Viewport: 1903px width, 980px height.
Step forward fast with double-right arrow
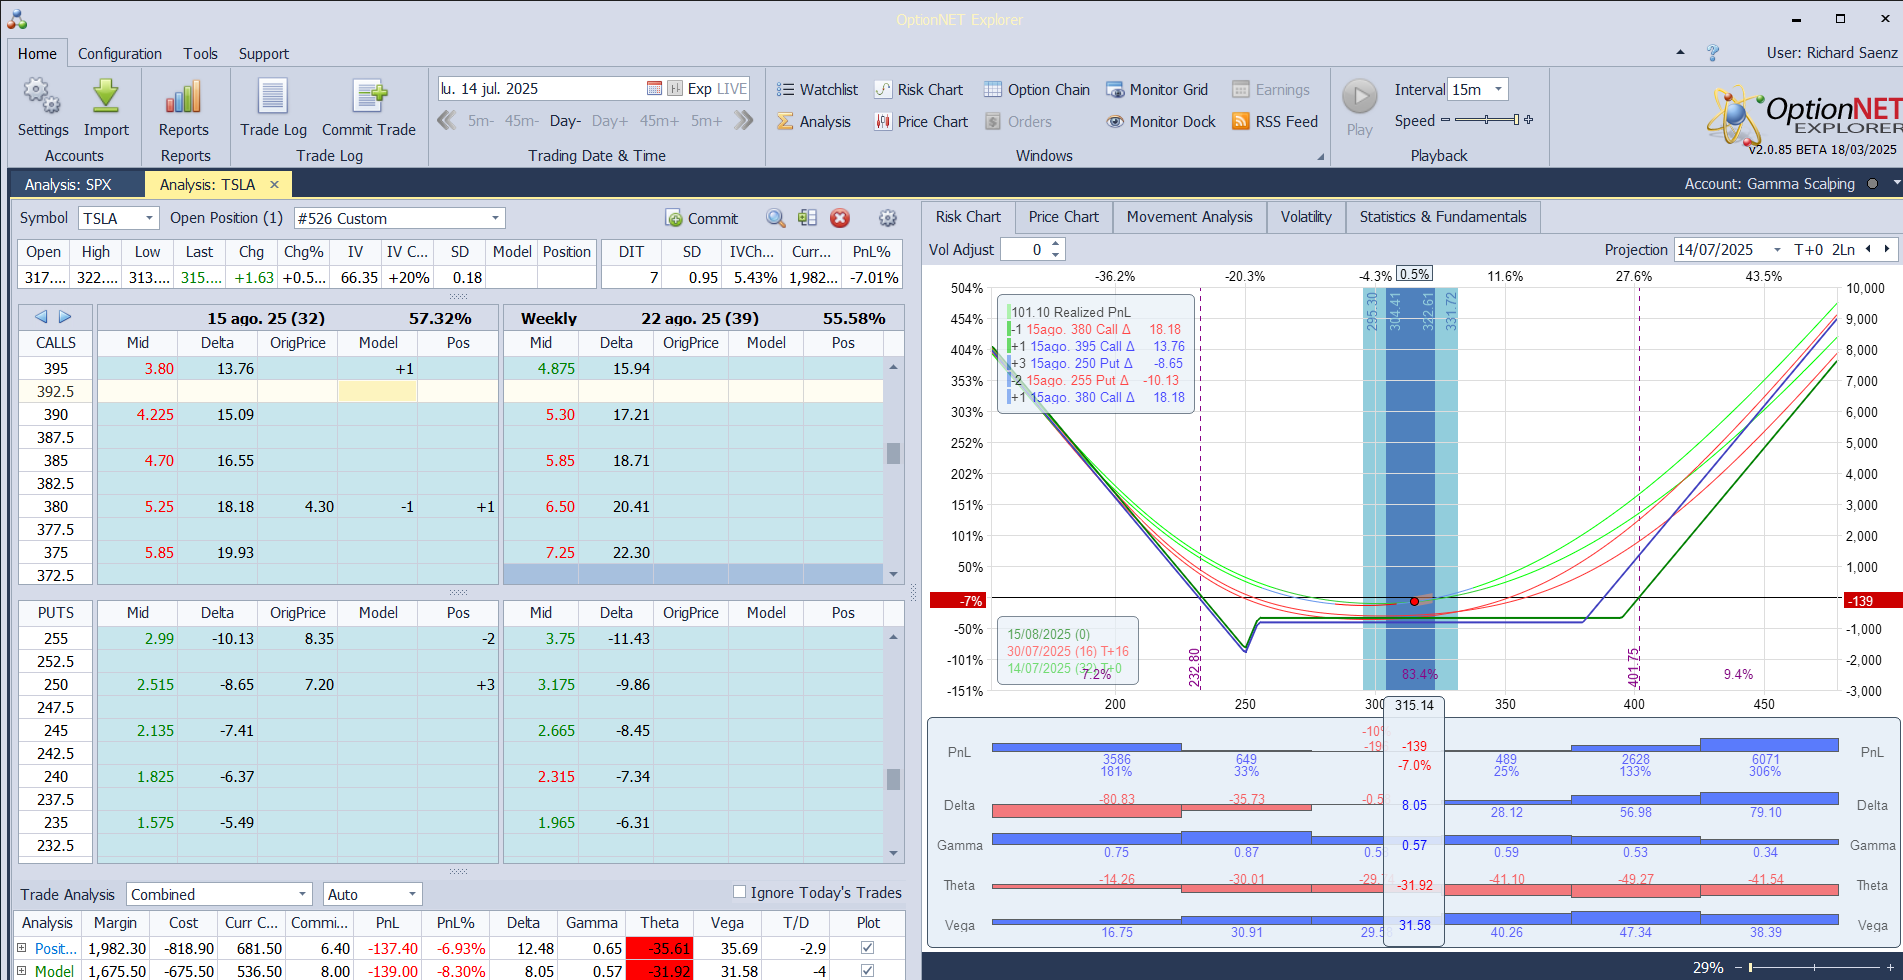coord(743,121)
